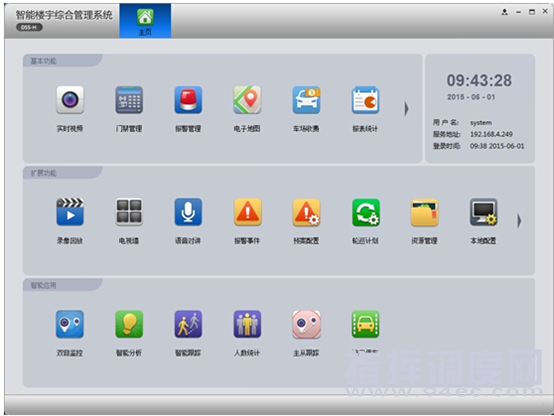Open 门禁管理 access control icon
Image resolution: width=554 pixels, height=416 pixels.
[129, 100]
